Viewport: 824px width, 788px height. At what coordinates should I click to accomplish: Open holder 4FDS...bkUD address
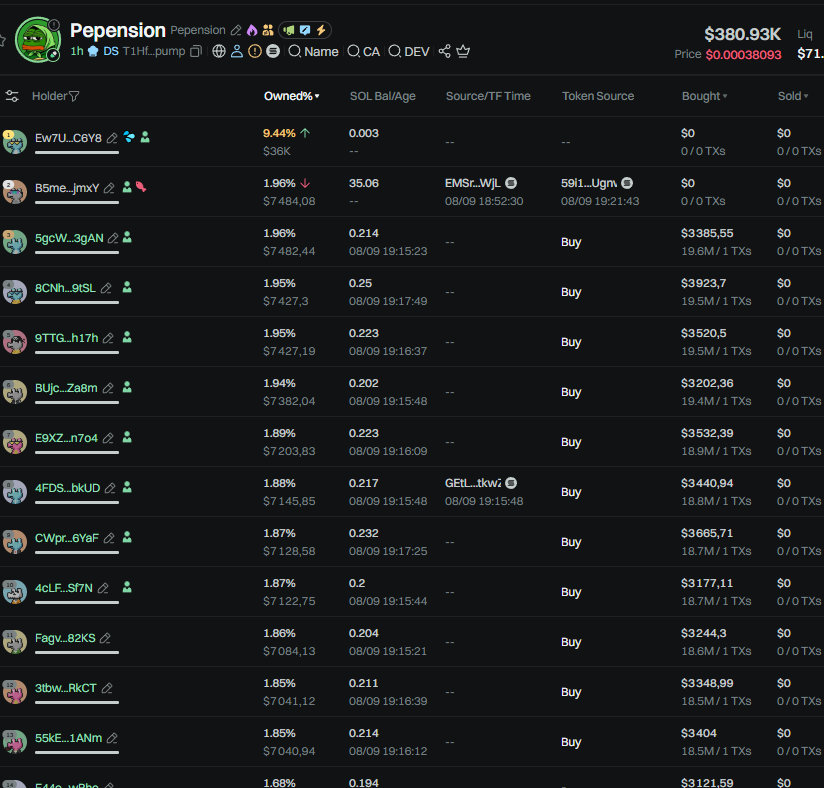pyautogui.click(x=68, y=488)
